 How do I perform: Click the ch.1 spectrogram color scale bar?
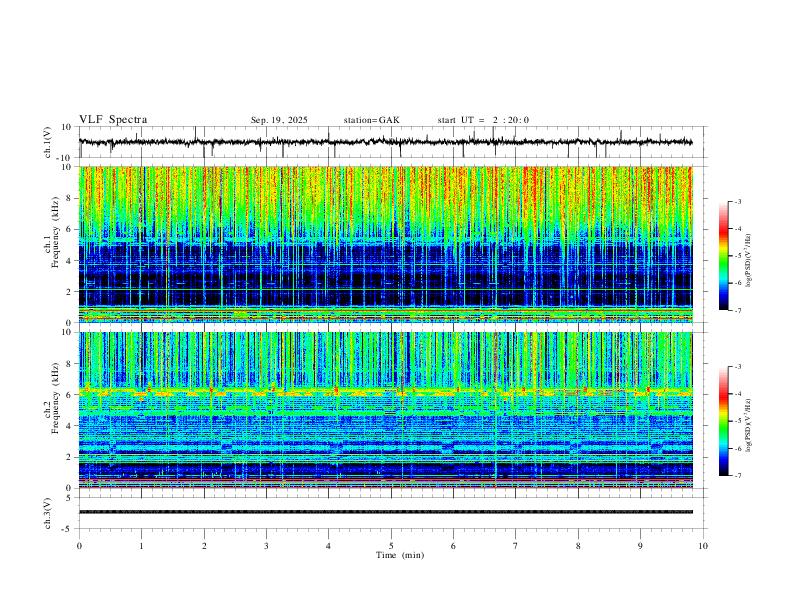pyautogui.click(x=723, y=256)
